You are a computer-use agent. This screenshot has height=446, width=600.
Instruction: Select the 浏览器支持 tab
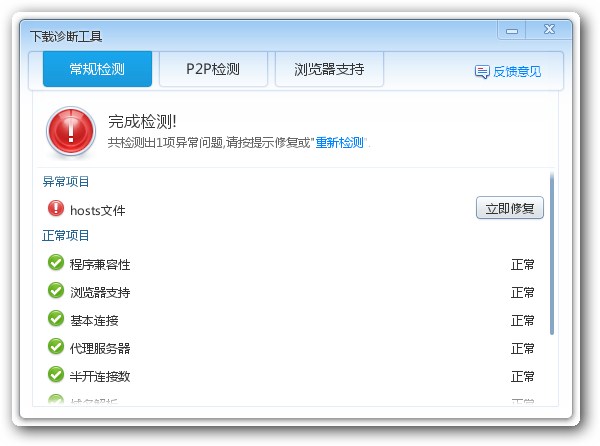click(x=328, y=70)
